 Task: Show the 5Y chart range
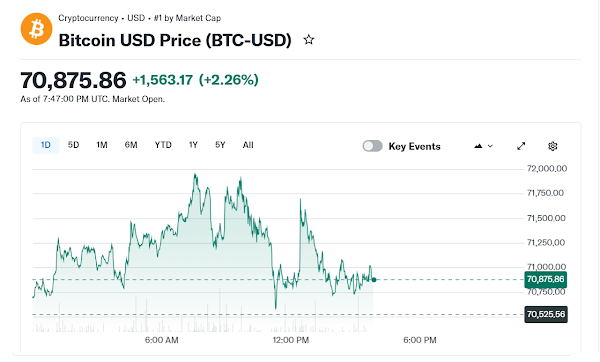220,145
